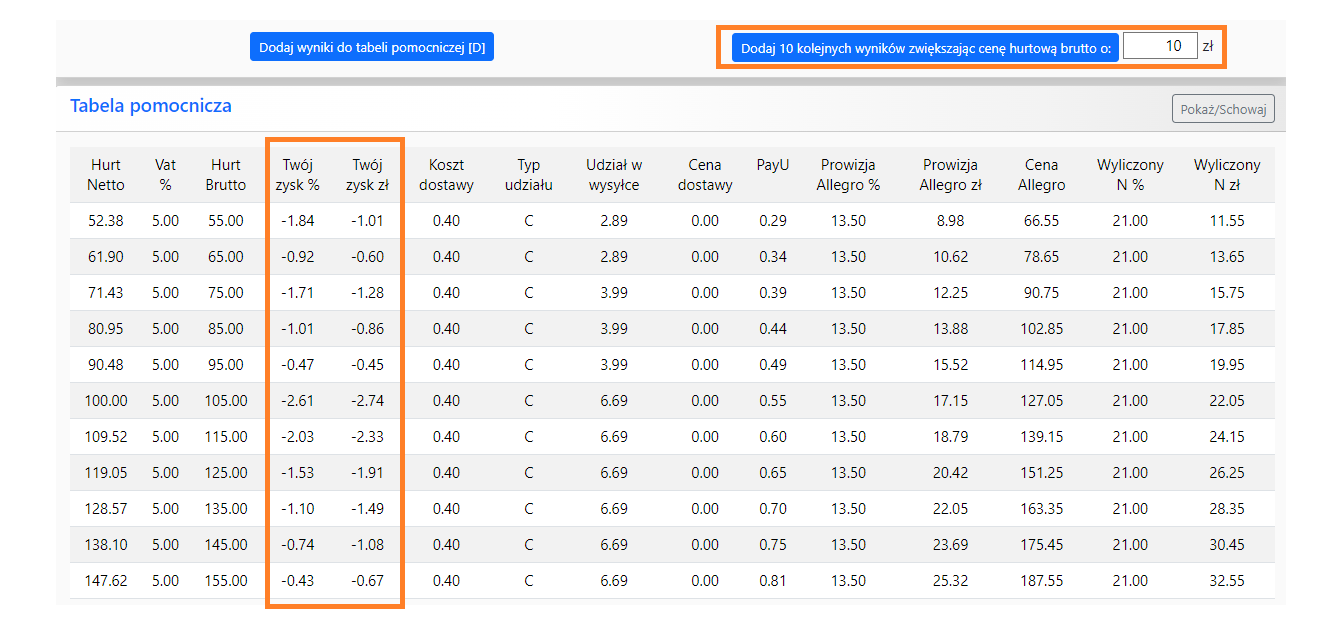Click 'Dodaj 10 kolejnych wyników' button
Image resolution: width=1343 pixels, height=624 pixels.
coord(925,47)
